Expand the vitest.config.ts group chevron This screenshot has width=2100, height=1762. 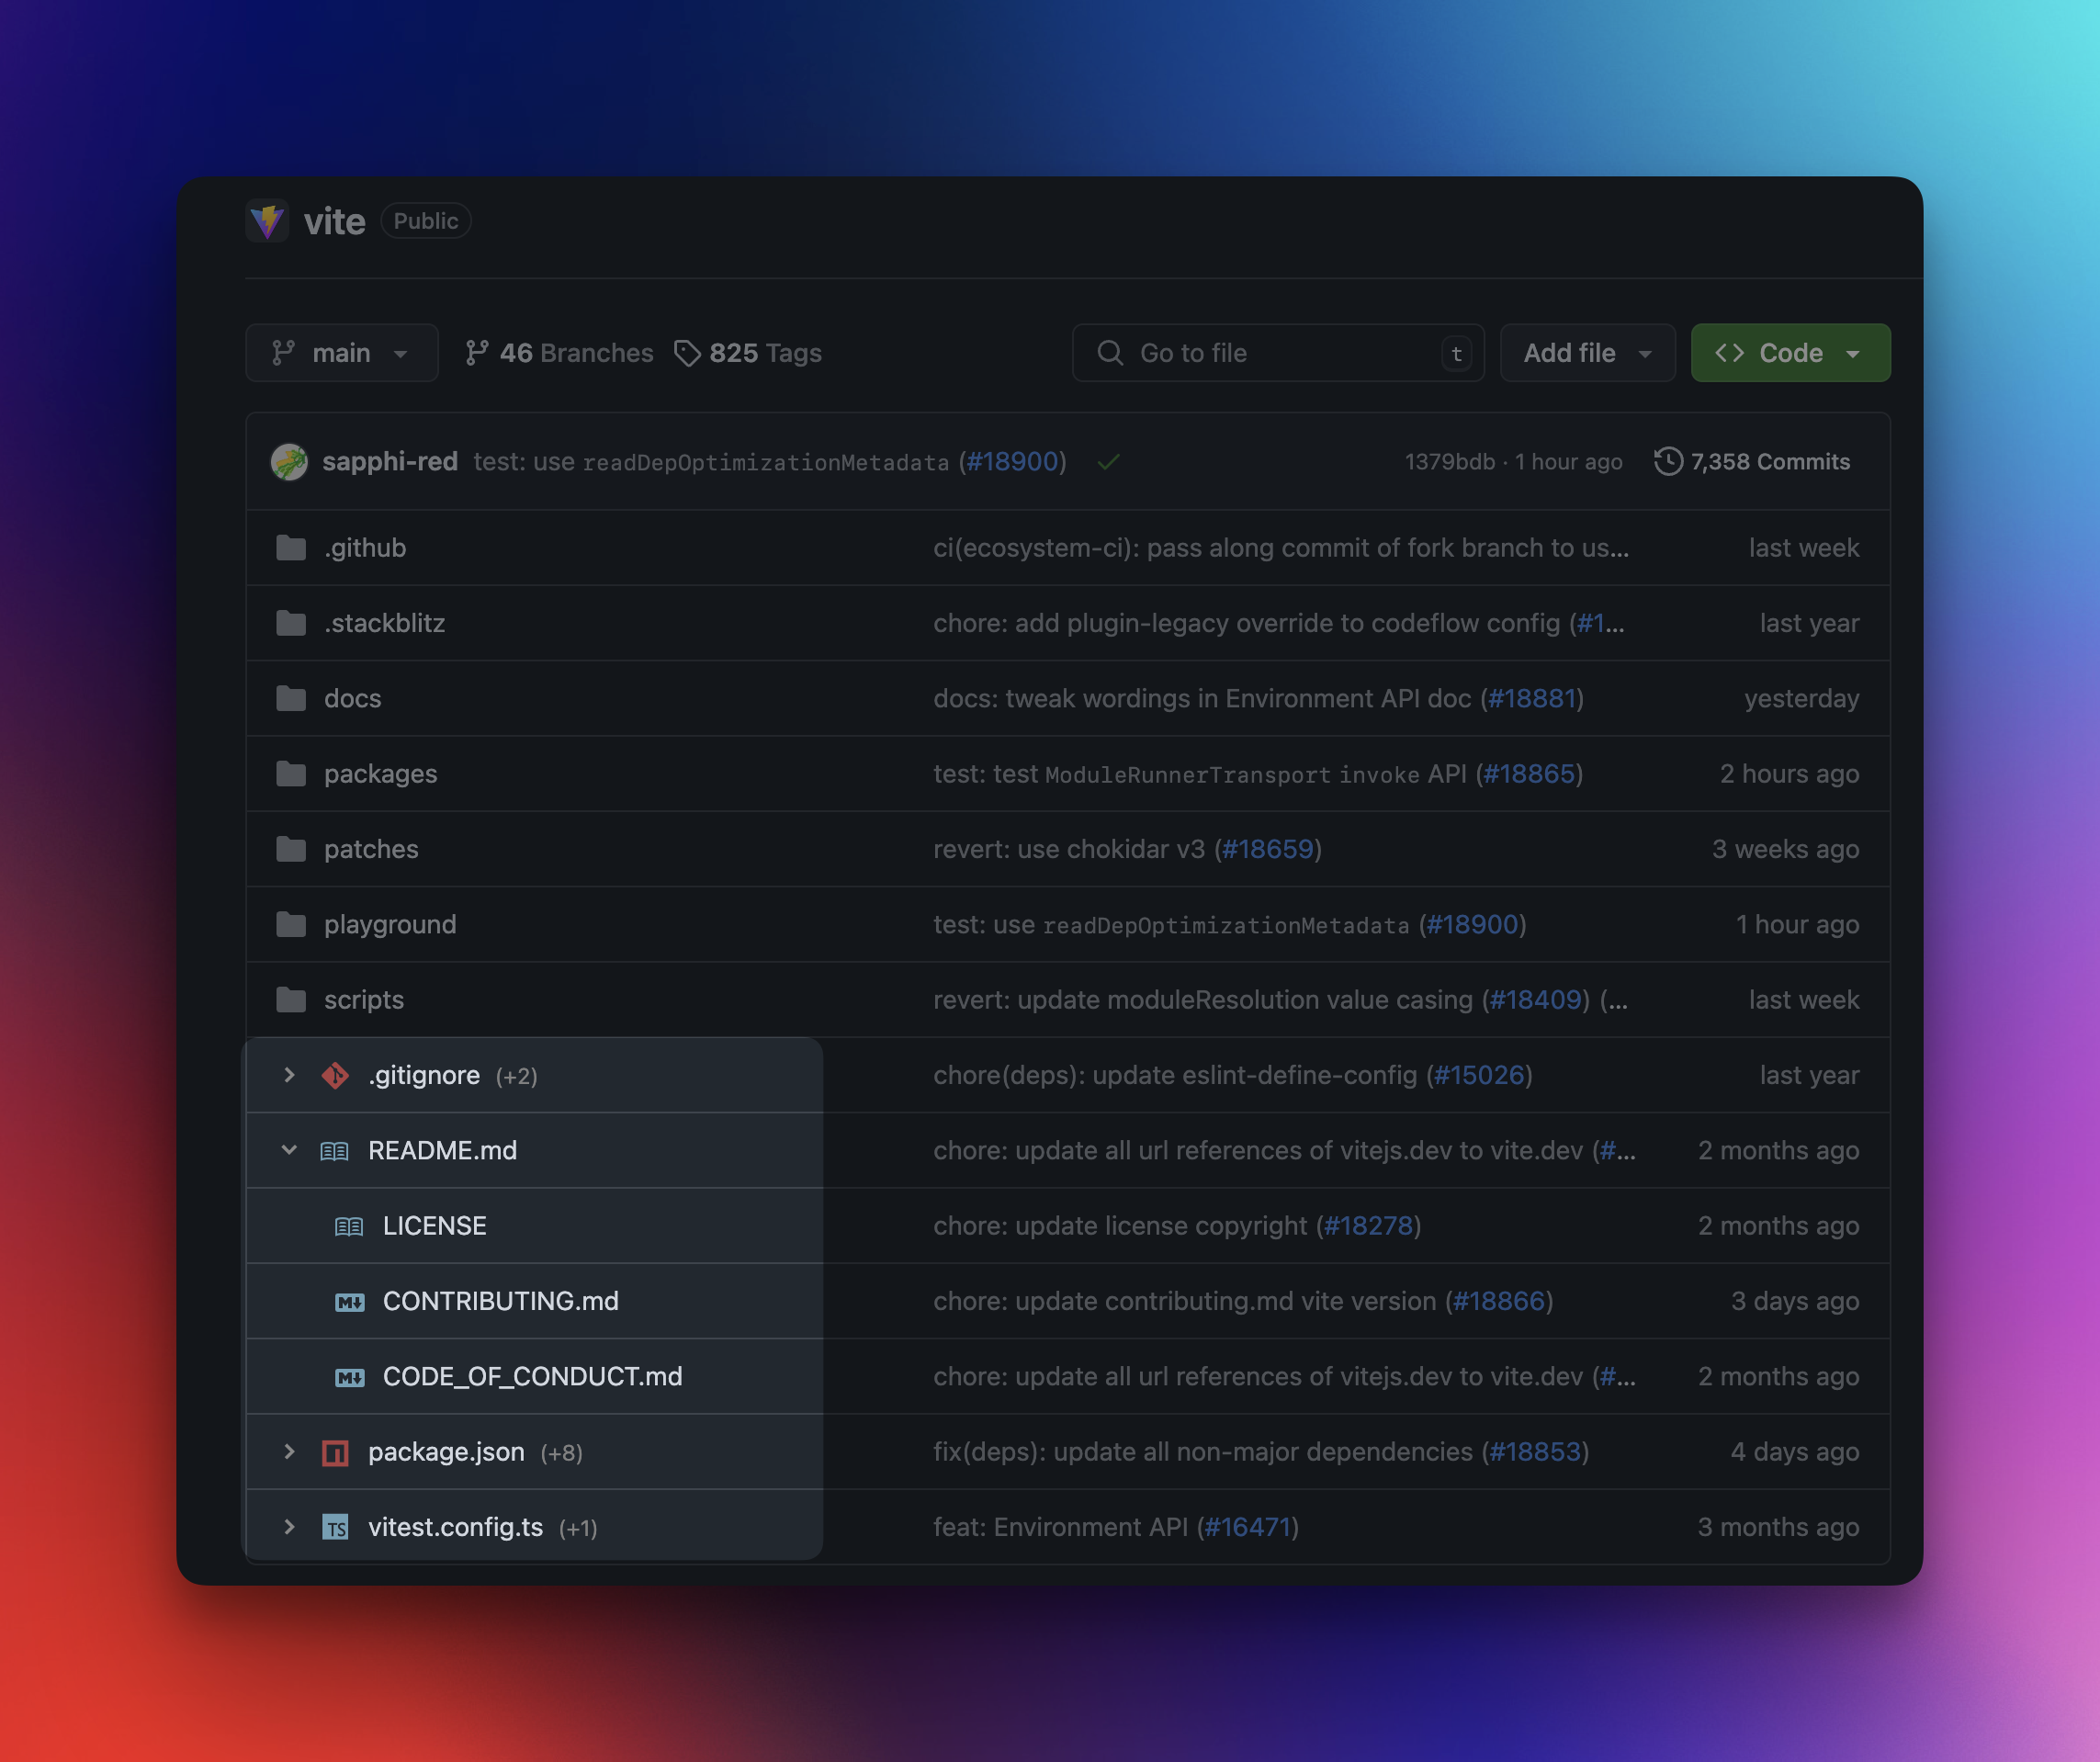point(289,1527)
